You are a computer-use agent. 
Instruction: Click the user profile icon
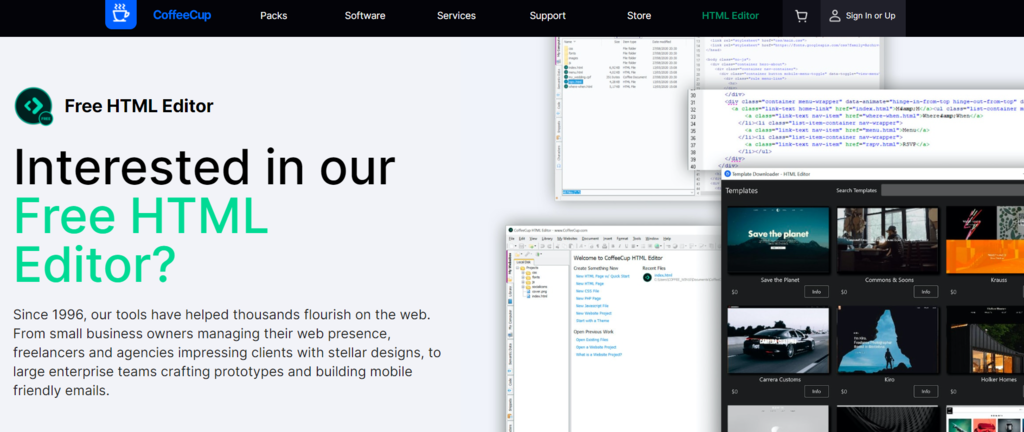coord(833,16)
